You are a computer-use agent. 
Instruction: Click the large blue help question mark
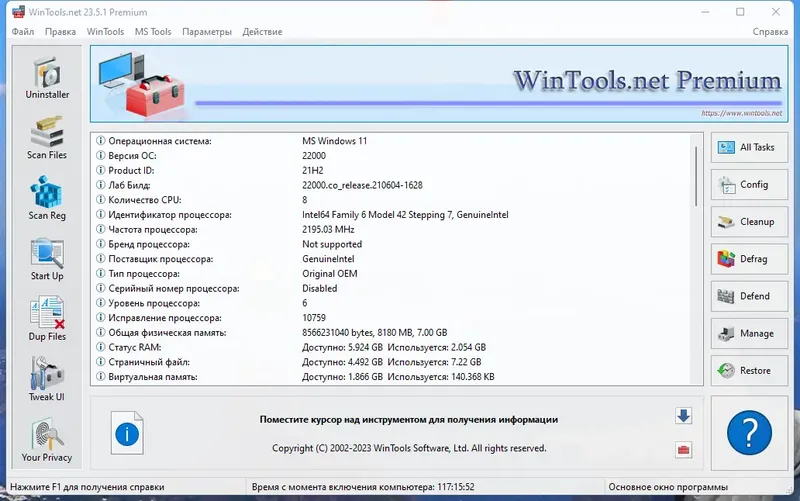click(x=749, y=433)
